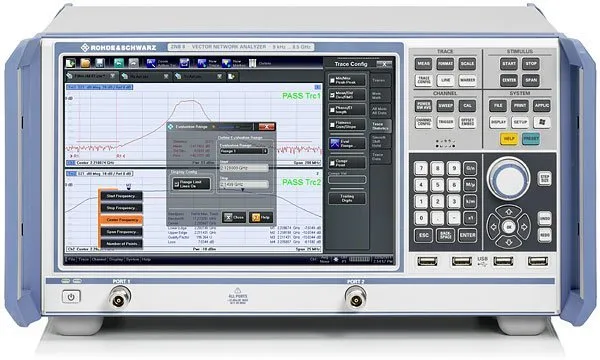Click the Zoom magnifier toolbar icon

tap(151, 63)
